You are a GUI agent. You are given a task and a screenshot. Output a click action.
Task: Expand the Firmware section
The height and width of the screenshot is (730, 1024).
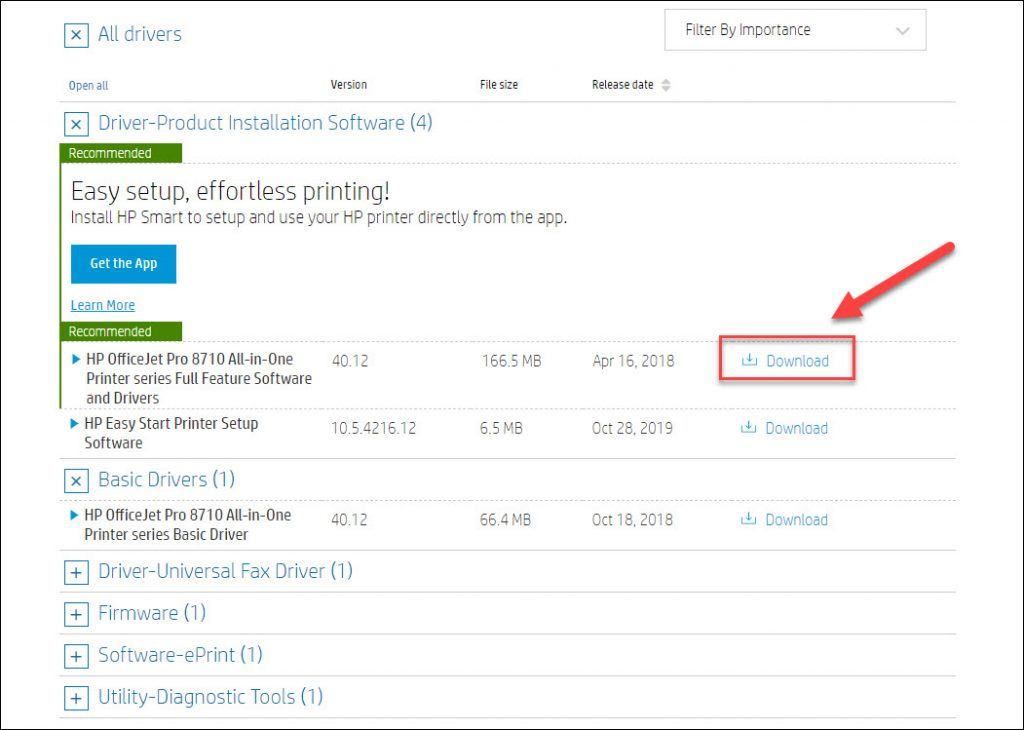click(x=76, y=614)
